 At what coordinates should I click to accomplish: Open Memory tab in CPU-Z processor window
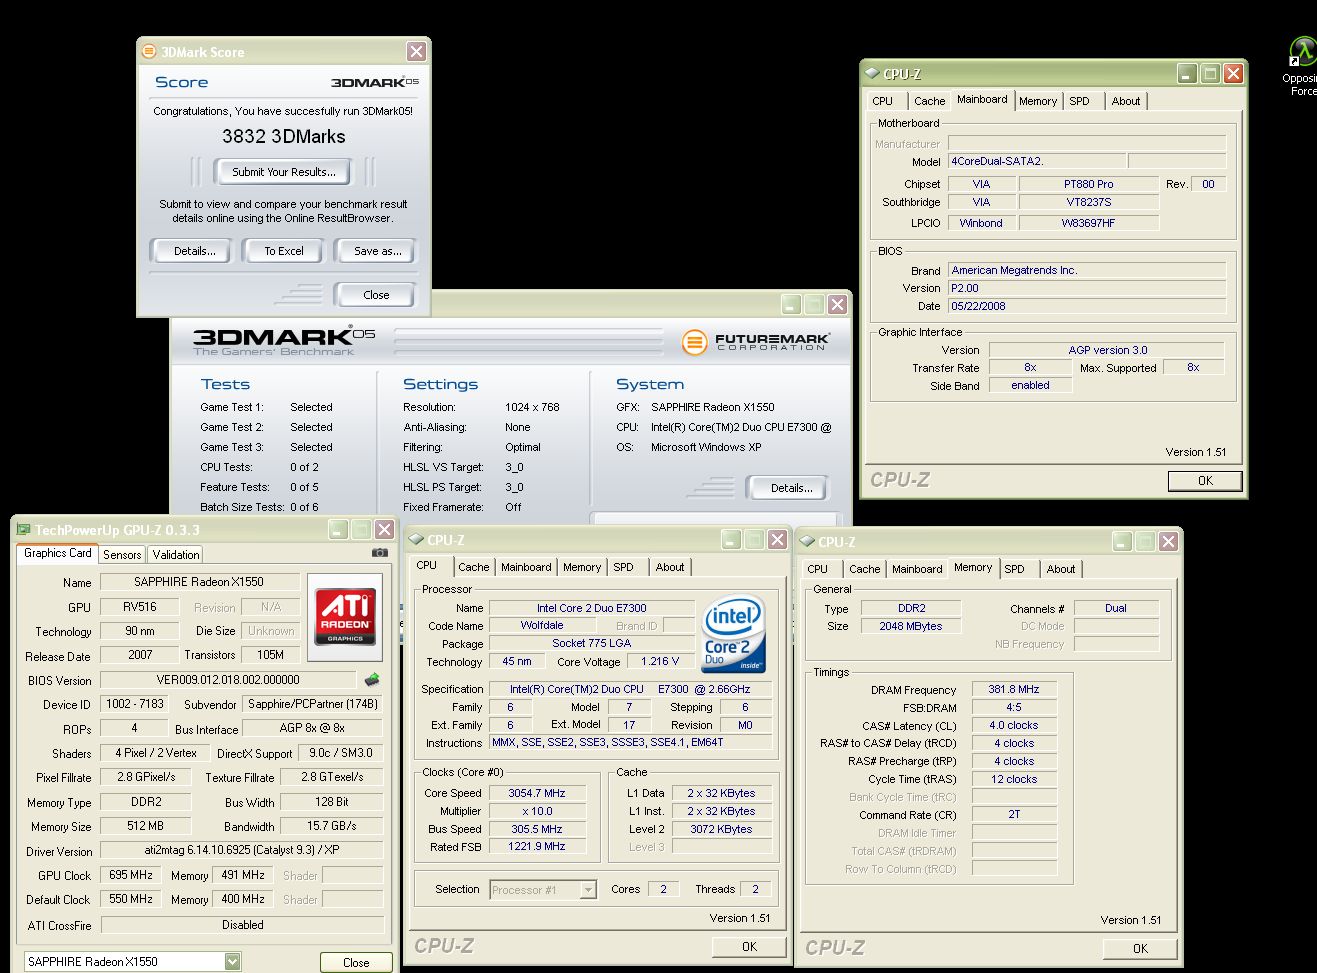(582, 567)
